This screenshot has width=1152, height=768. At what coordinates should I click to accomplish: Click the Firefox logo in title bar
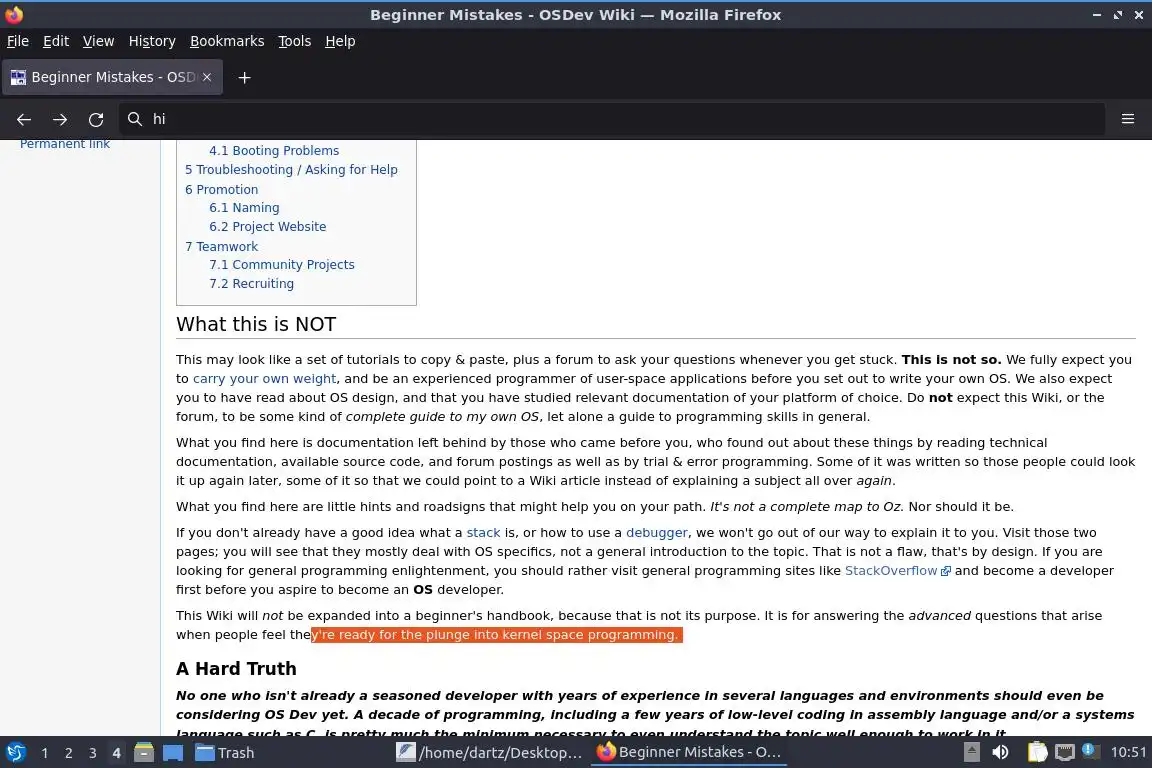pos(14,14)
